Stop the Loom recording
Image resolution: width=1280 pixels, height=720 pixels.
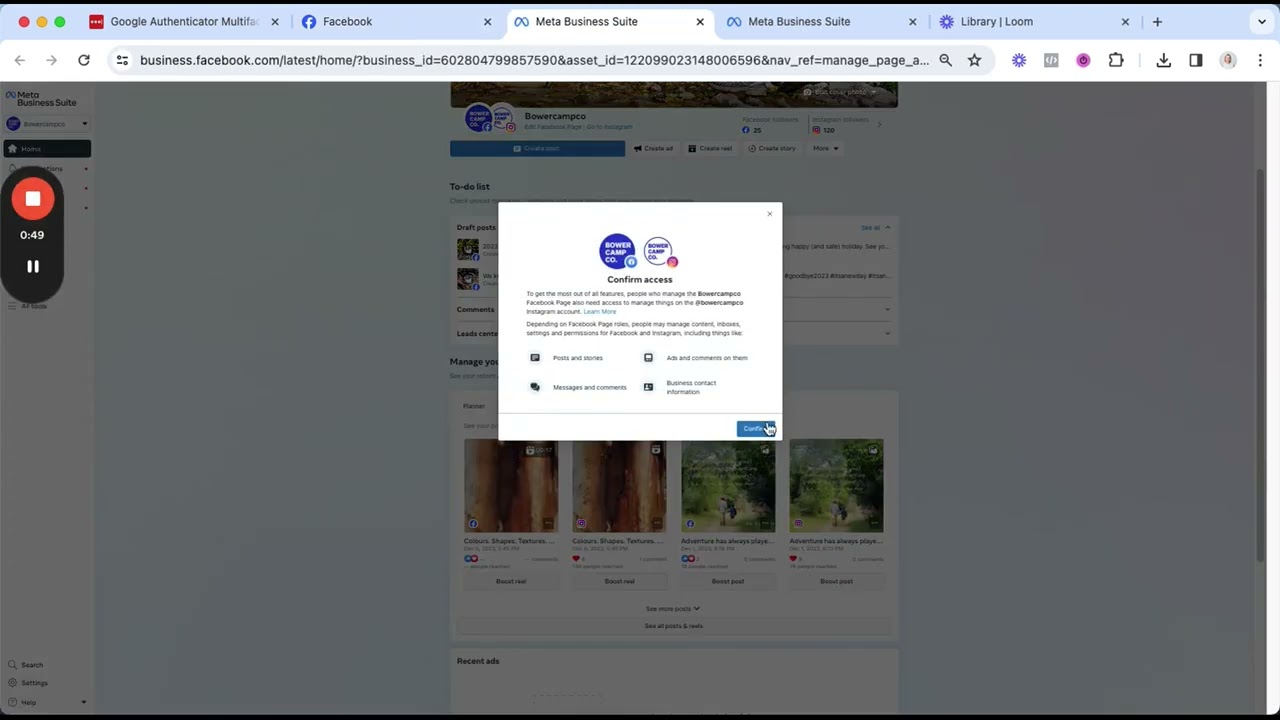(32, 199)
